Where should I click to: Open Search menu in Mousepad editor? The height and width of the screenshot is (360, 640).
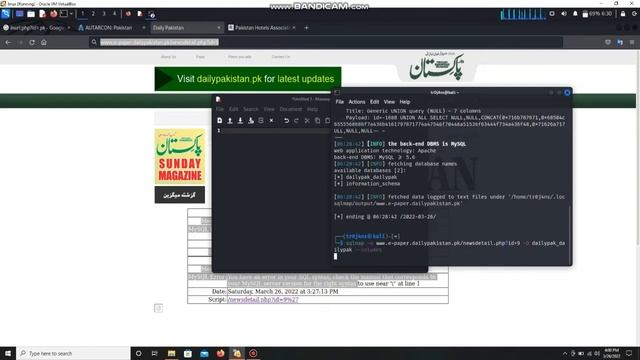pos(251,109)
